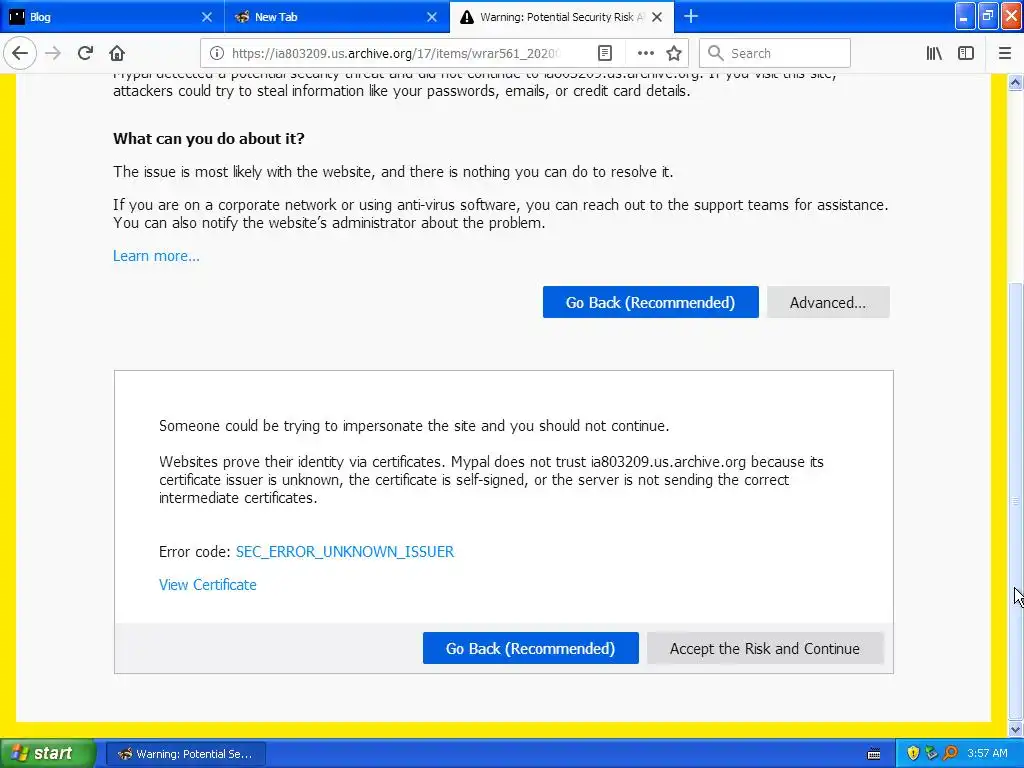The height and width of the screenshot is (768, 1024).
Task: Open the hamburger application menu
Action: (1004, 53)
